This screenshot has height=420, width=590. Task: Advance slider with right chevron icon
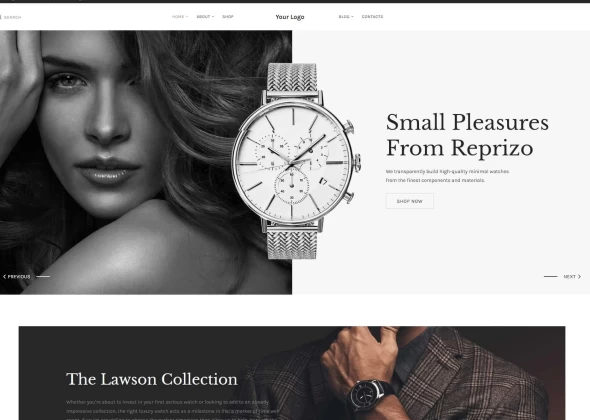coord(579,277)
